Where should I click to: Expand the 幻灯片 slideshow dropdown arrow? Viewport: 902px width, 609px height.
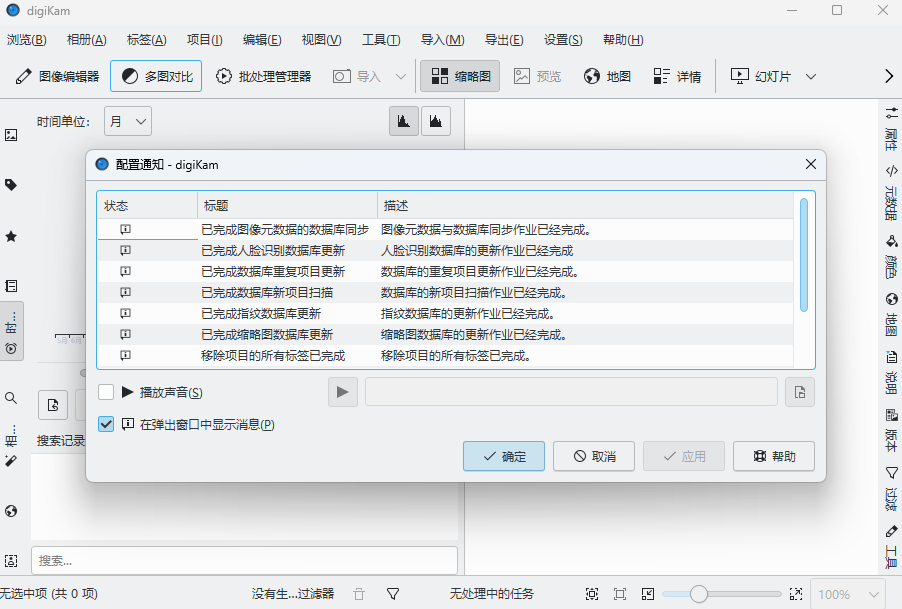click(x=811, y=76)
